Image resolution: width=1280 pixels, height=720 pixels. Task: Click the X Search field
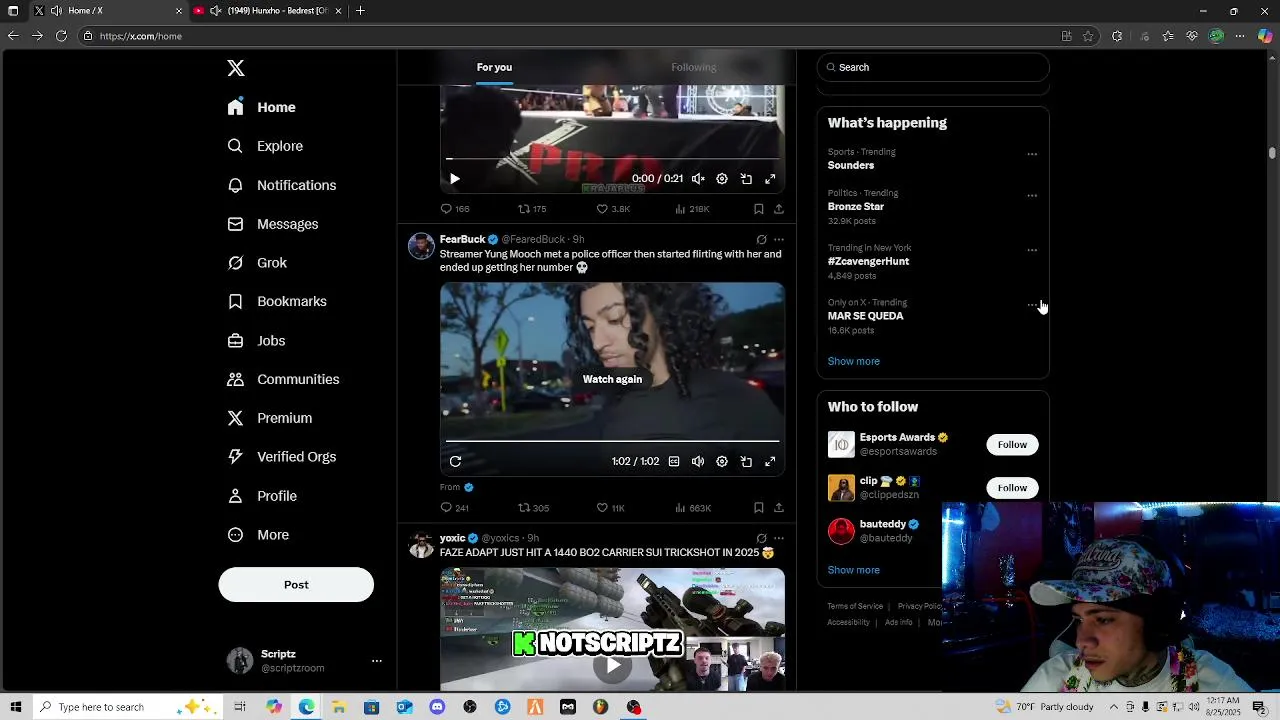[x=933, y=67]
